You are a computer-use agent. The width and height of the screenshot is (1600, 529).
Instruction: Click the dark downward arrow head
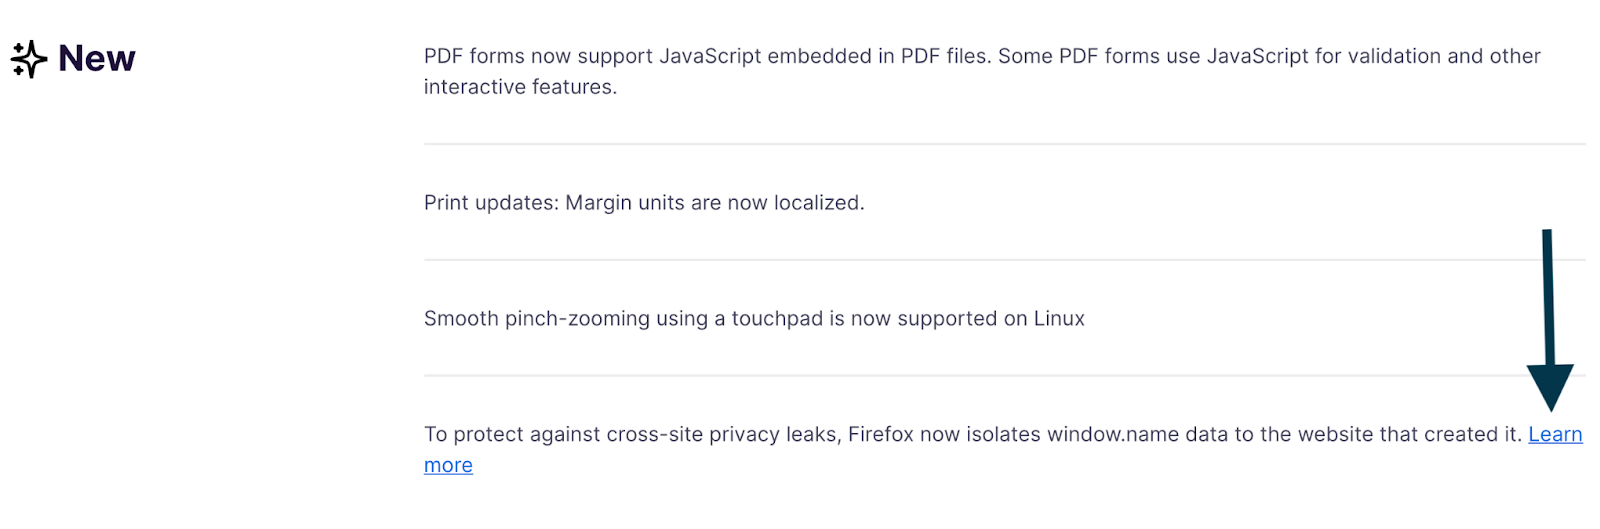coord(1549,385)
